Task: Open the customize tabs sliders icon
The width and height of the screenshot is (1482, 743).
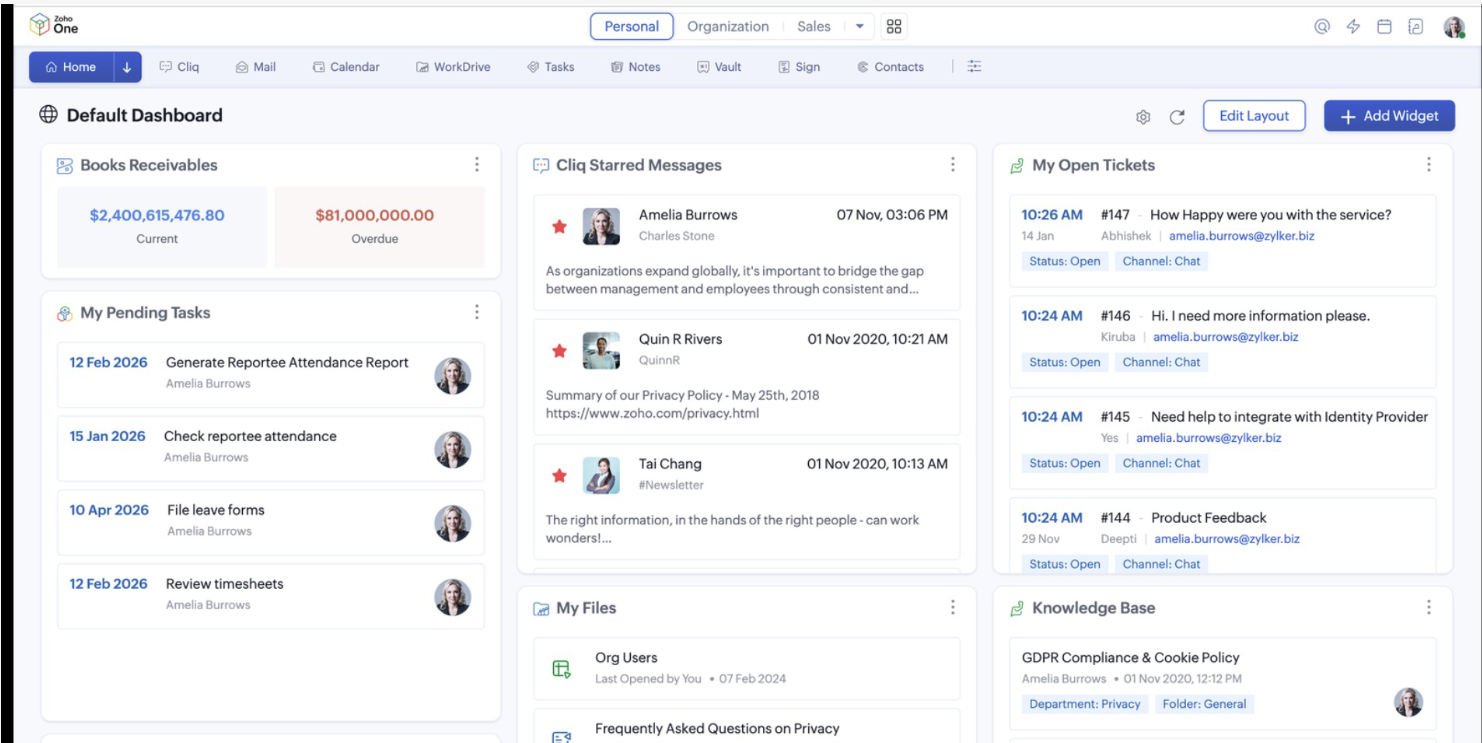Action: [974, 67]
